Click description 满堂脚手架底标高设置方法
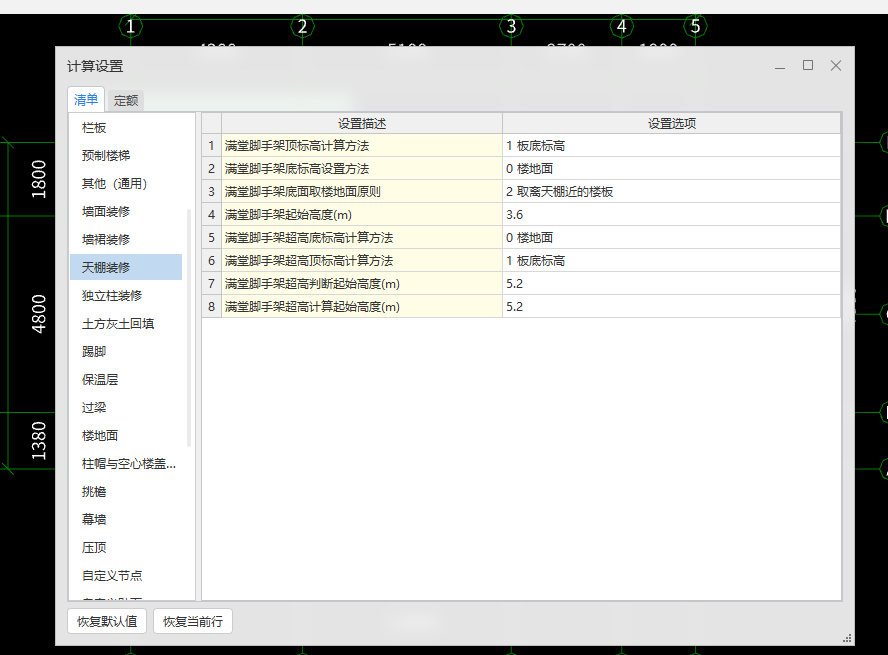This screenshot has width=888, height=655. [362, 169]
